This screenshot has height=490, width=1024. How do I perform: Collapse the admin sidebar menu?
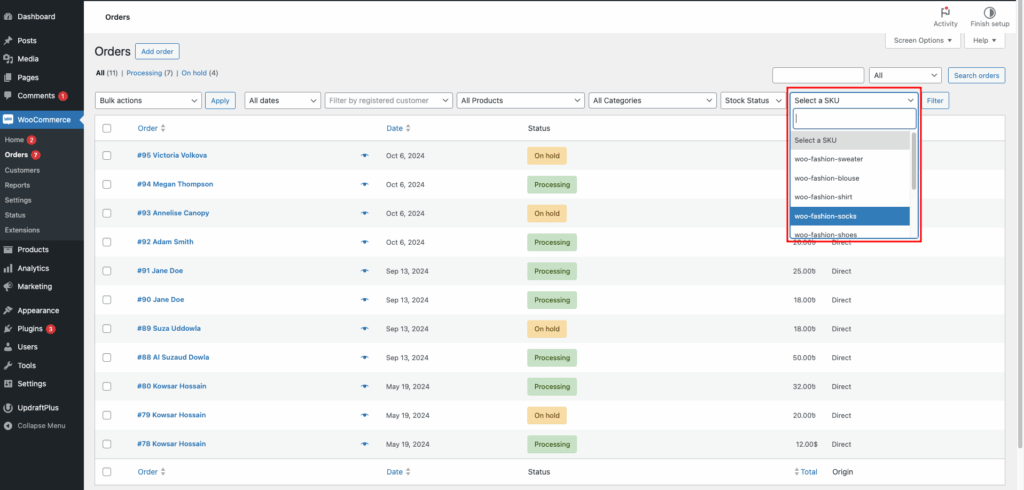(x=41, y=426)
